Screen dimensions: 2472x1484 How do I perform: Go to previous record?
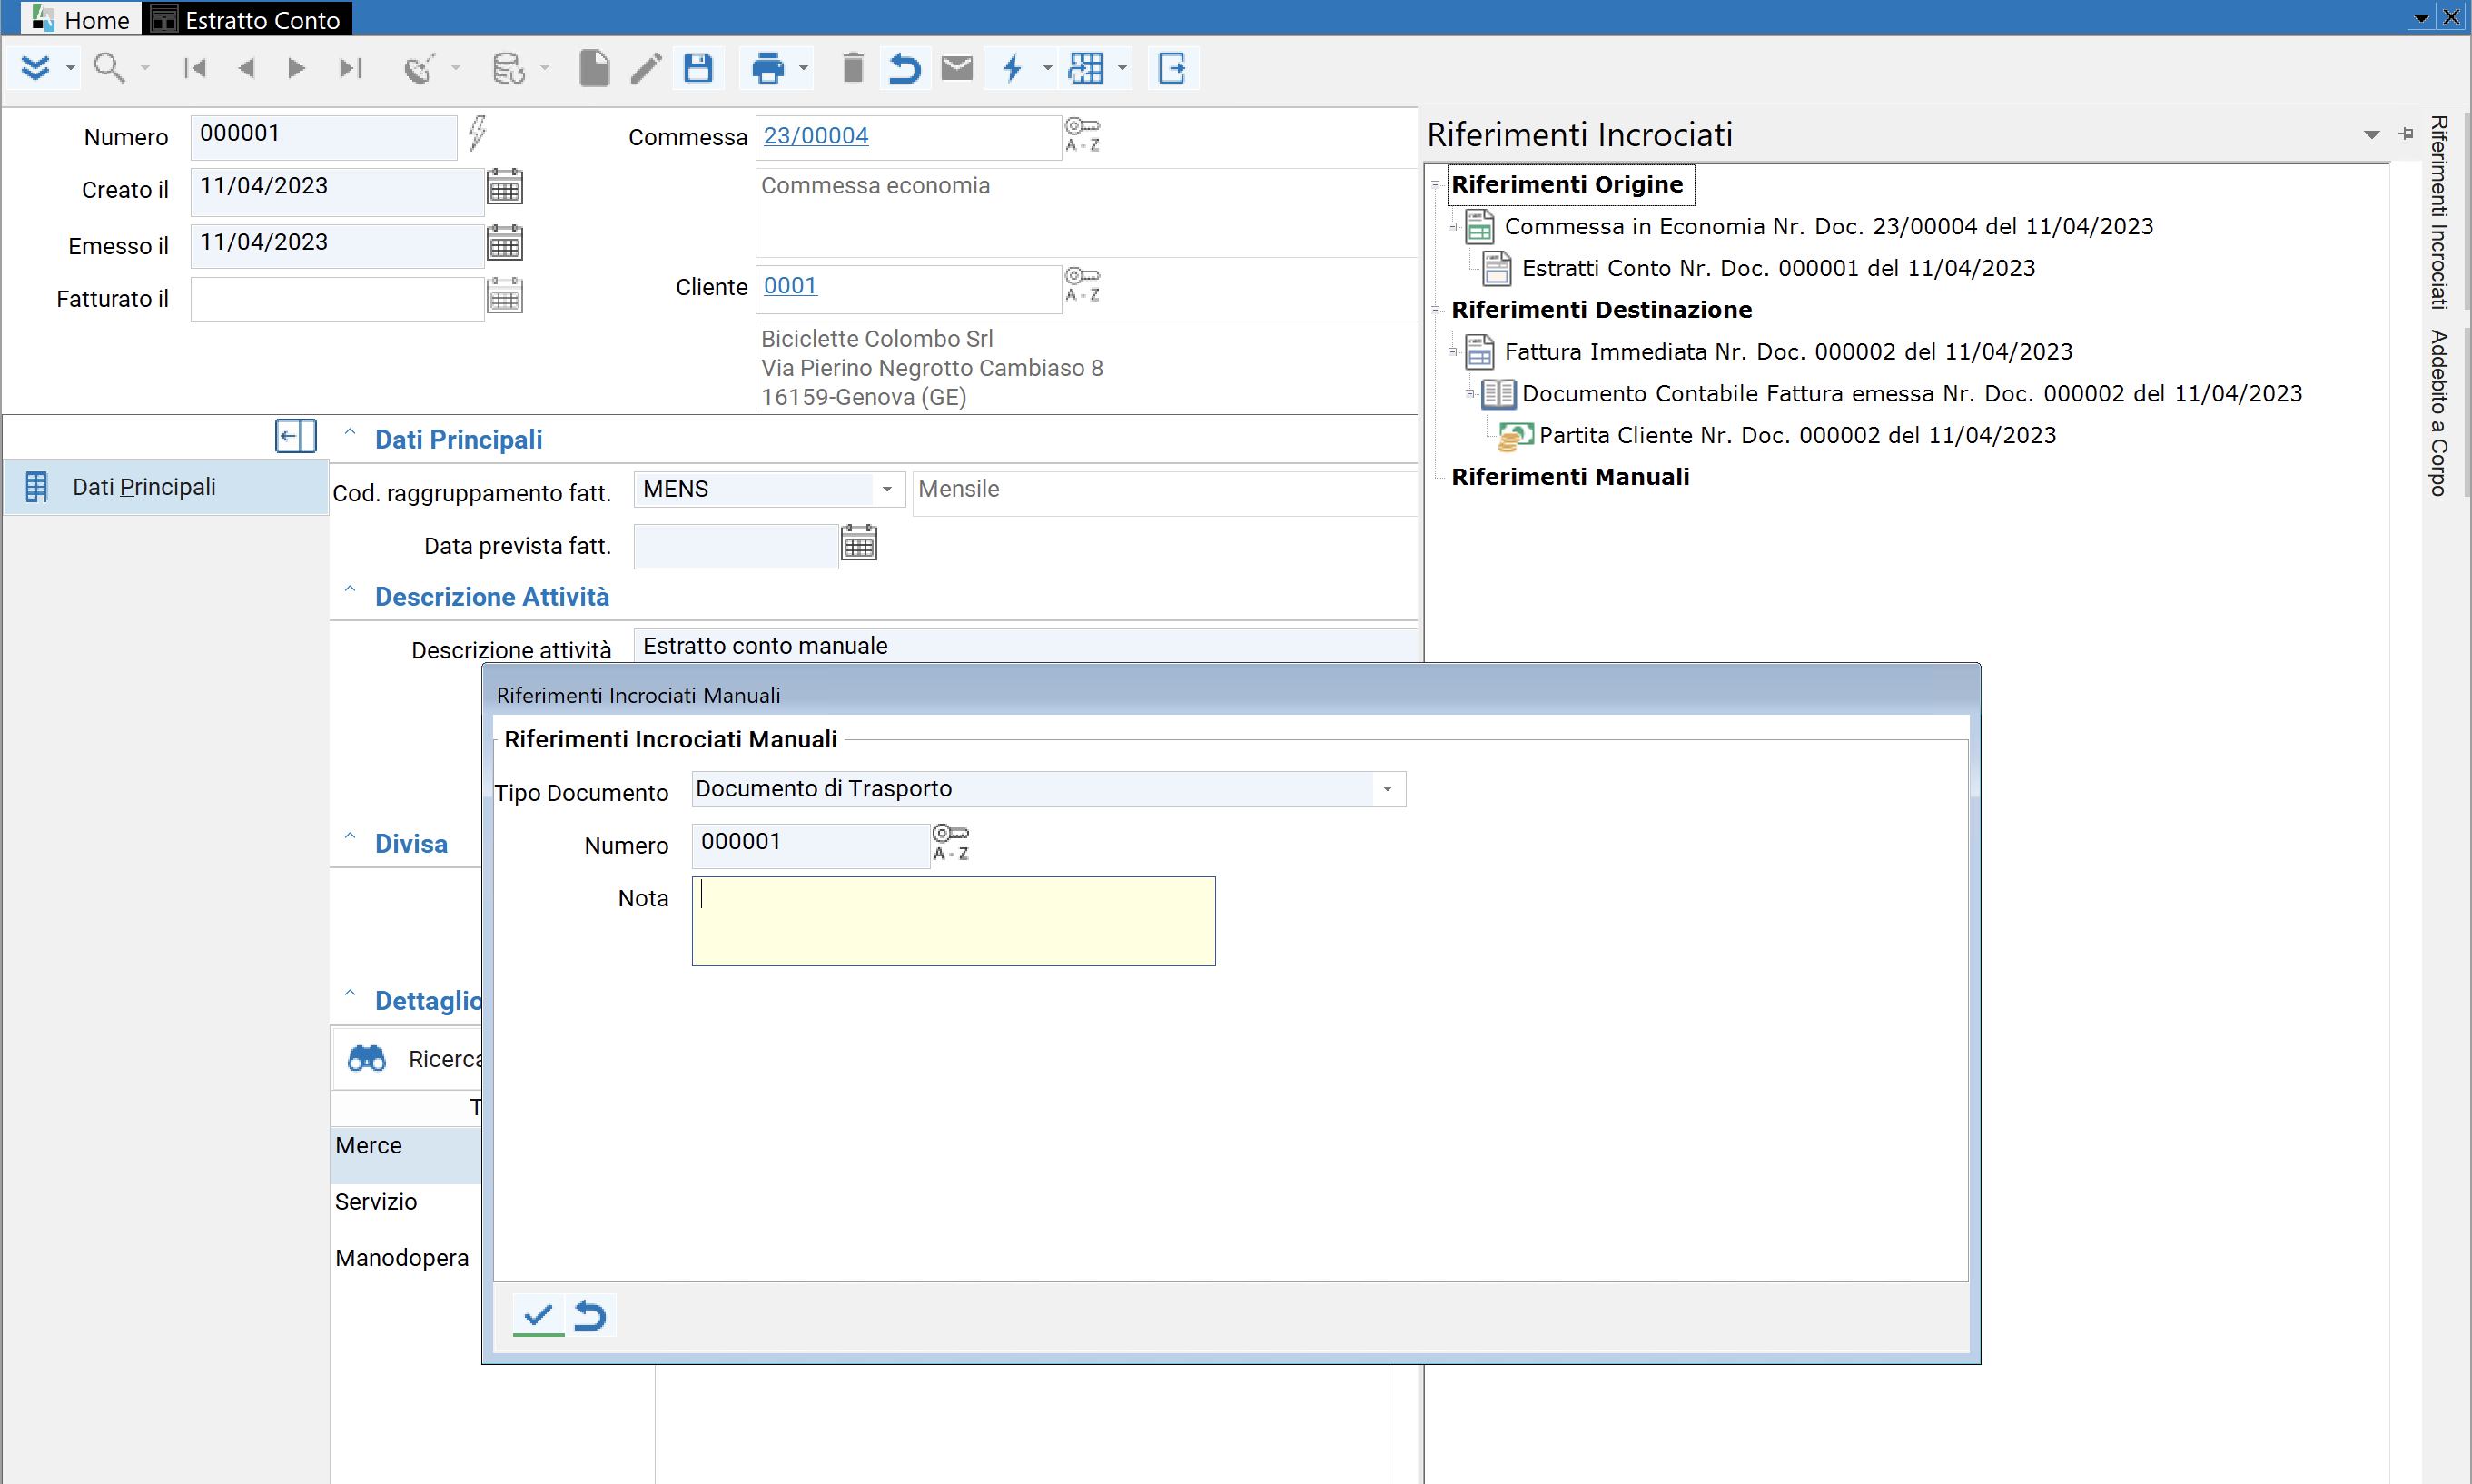(247, 68)
